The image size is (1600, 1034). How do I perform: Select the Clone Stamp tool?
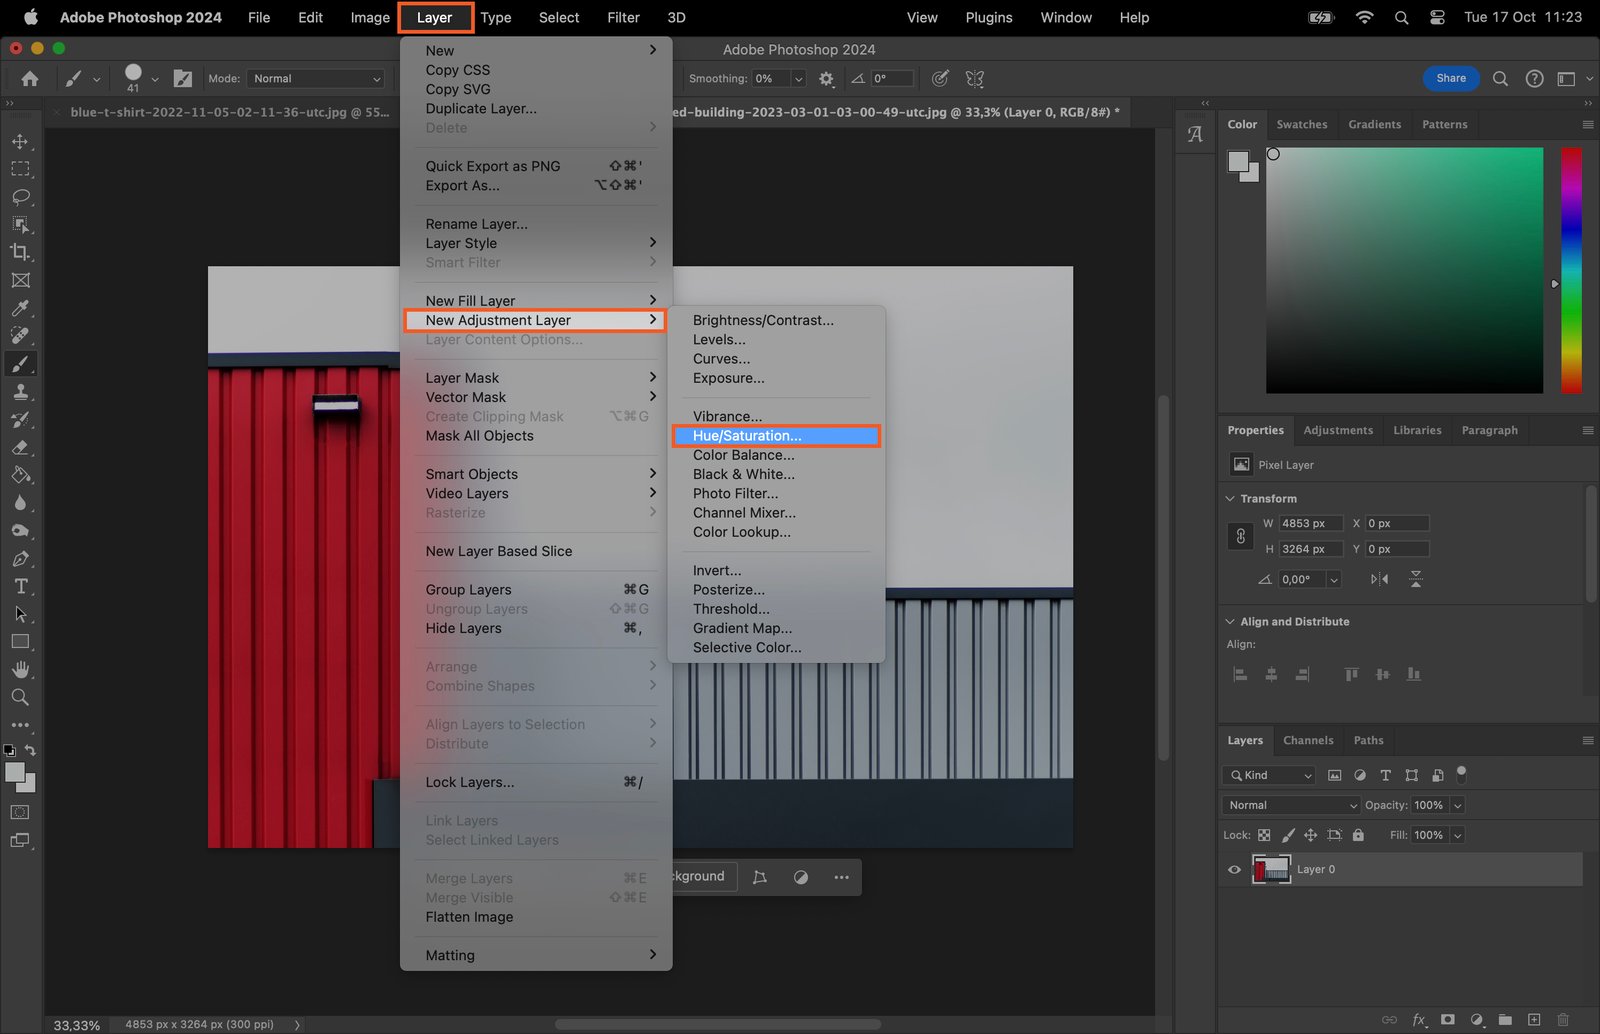[20, 392]
